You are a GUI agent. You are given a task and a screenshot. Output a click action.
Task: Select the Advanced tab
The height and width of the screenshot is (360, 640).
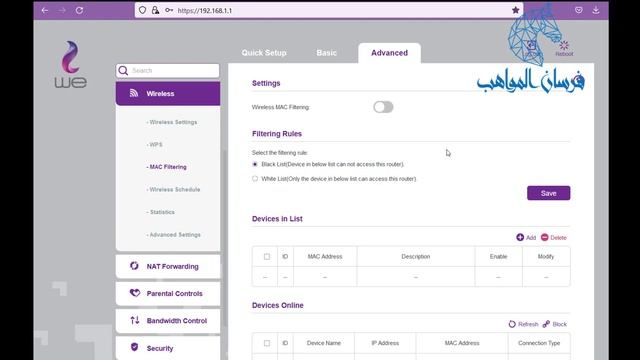tap(389, 53)
